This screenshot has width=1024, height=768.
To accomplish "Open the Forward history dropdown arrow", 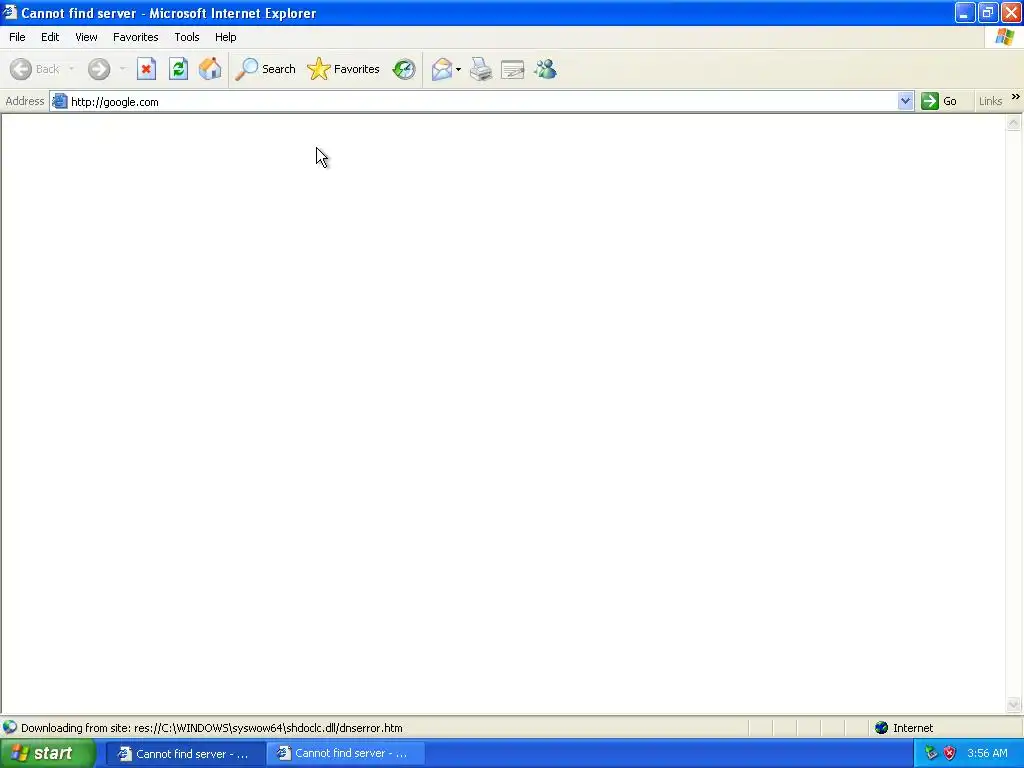I will (122, 69).
